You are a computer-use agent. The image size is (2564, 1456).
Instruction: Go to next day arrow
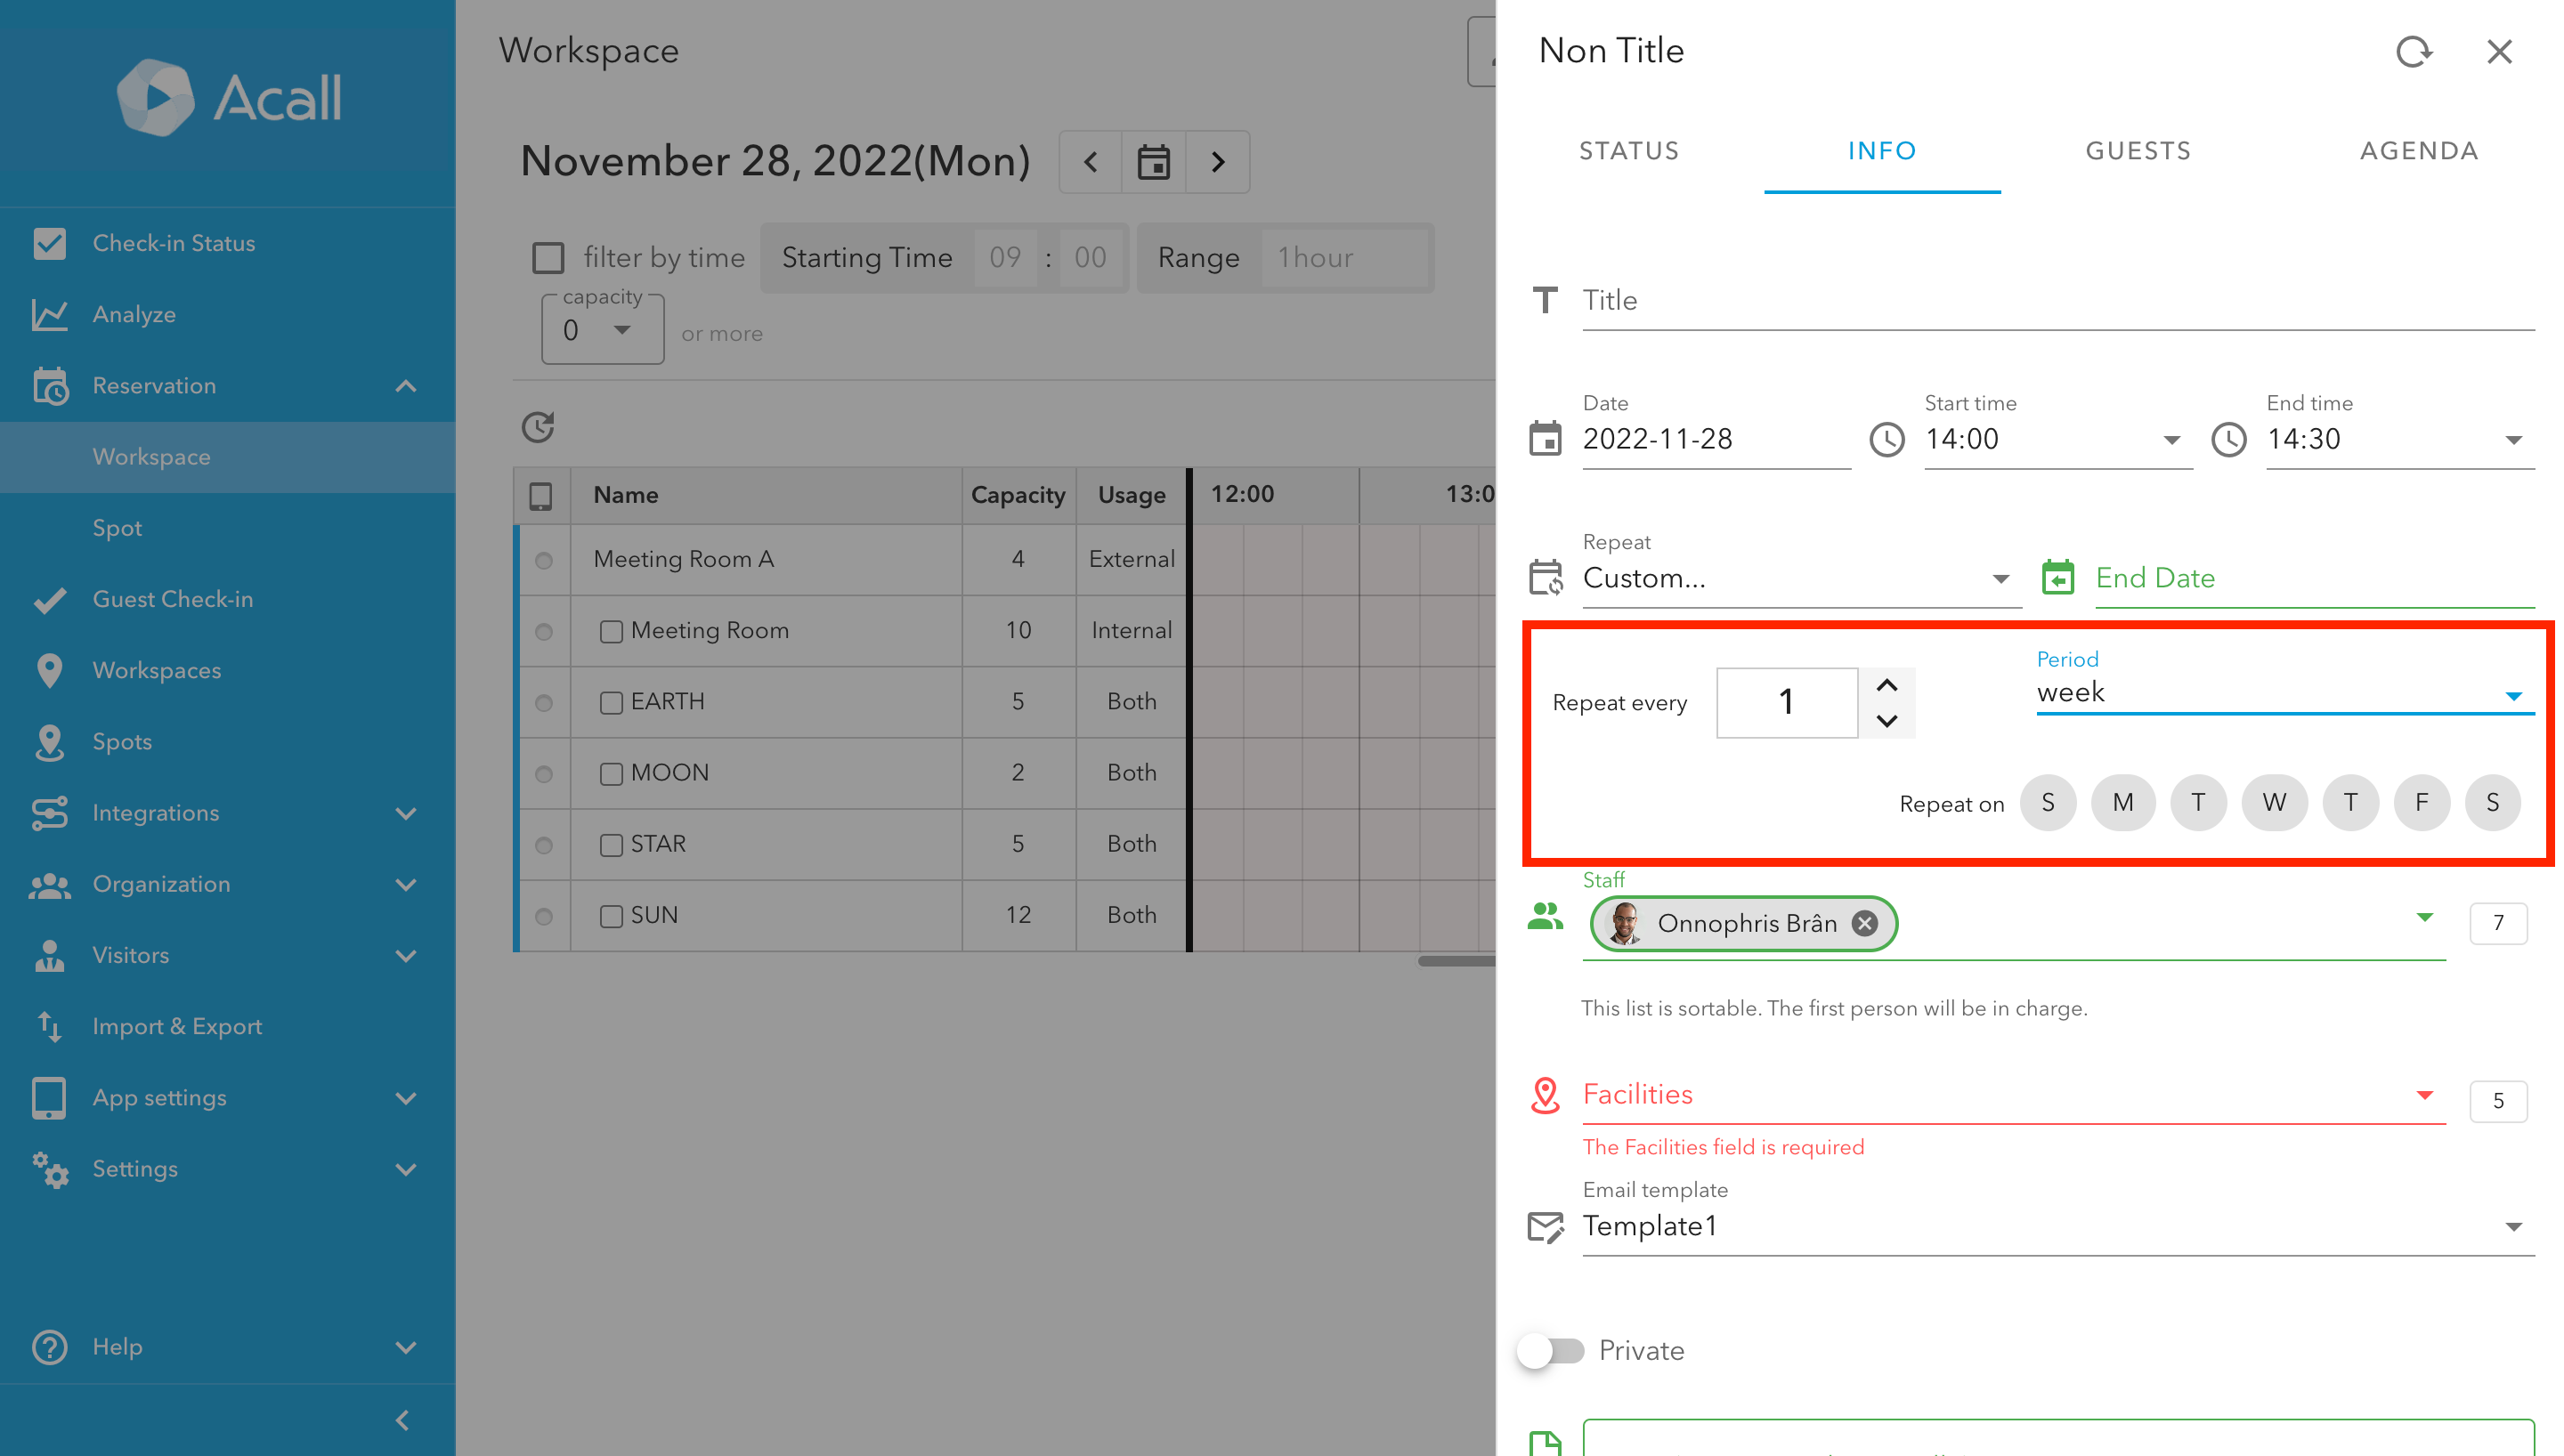click(1217, 162)
